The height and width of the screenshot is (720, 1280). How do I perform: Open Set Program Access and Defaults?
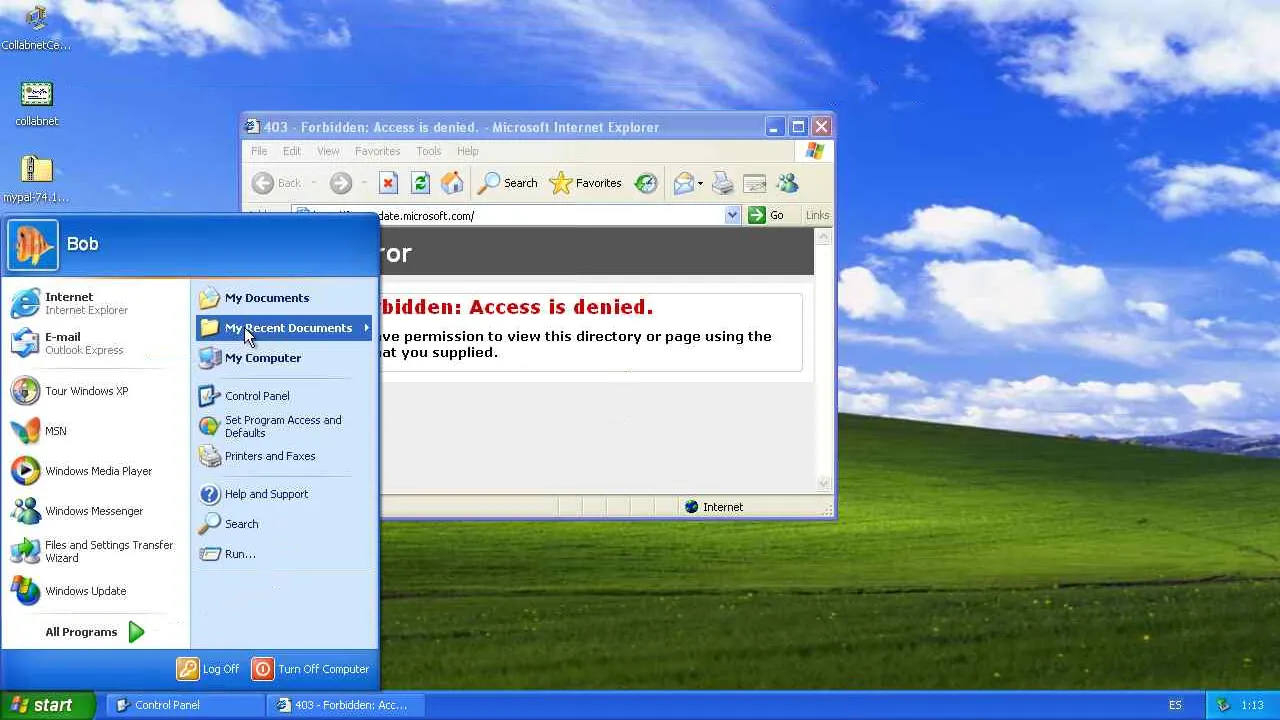(284, 426)
